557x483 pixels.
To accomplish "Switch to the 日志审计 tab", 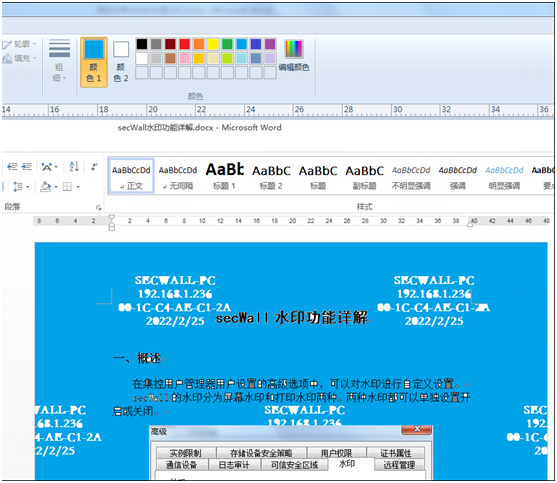I will (x=234, y=465).
